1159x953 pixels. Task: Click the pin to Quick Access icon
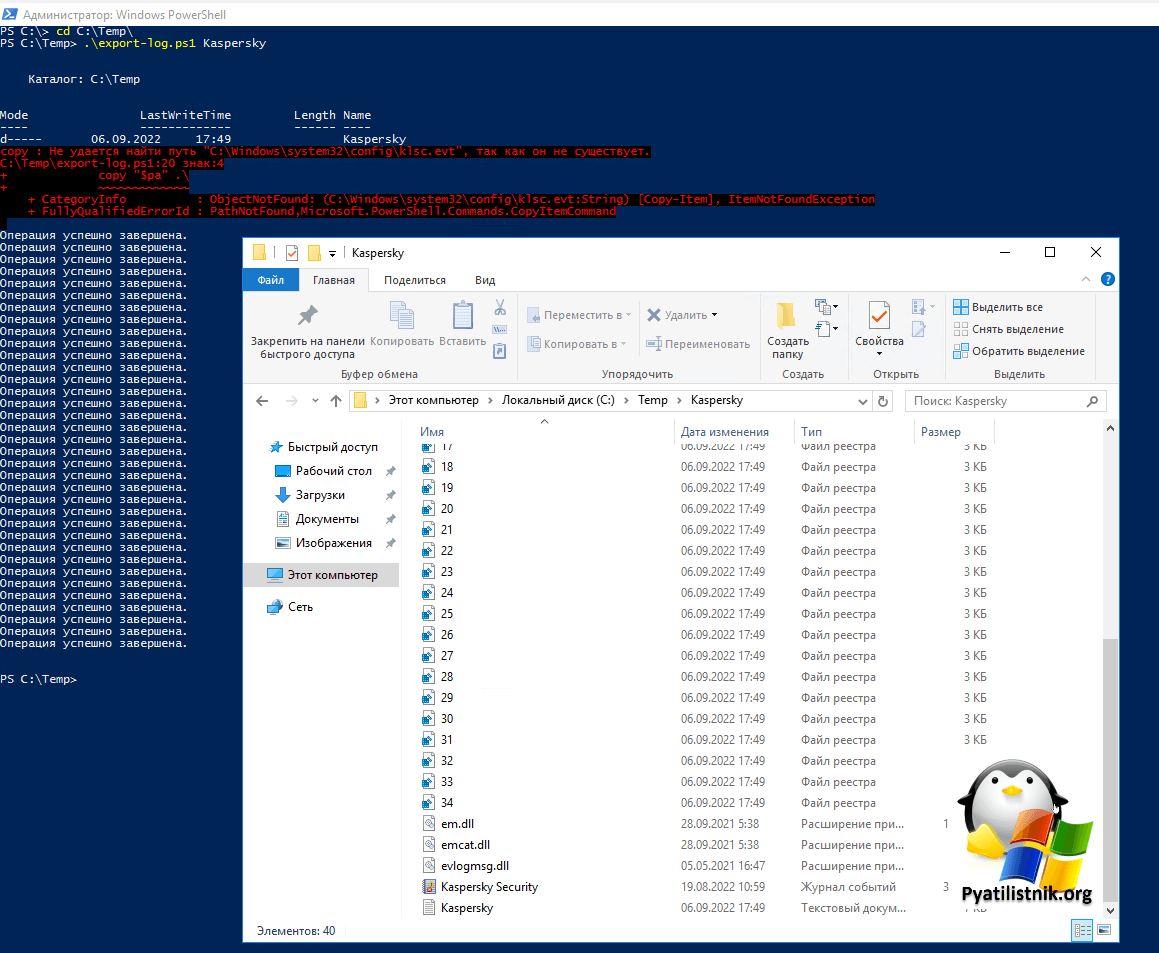(308, 316)
